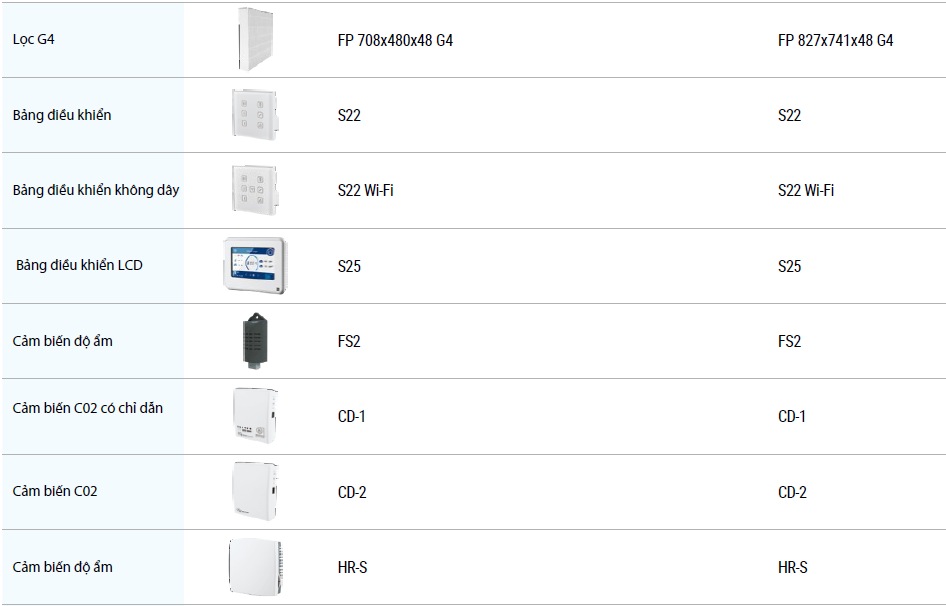This screenshot has width=946, height=606.
Task: Click the FP 827x741x48 G4 model text
Action: 835,41
